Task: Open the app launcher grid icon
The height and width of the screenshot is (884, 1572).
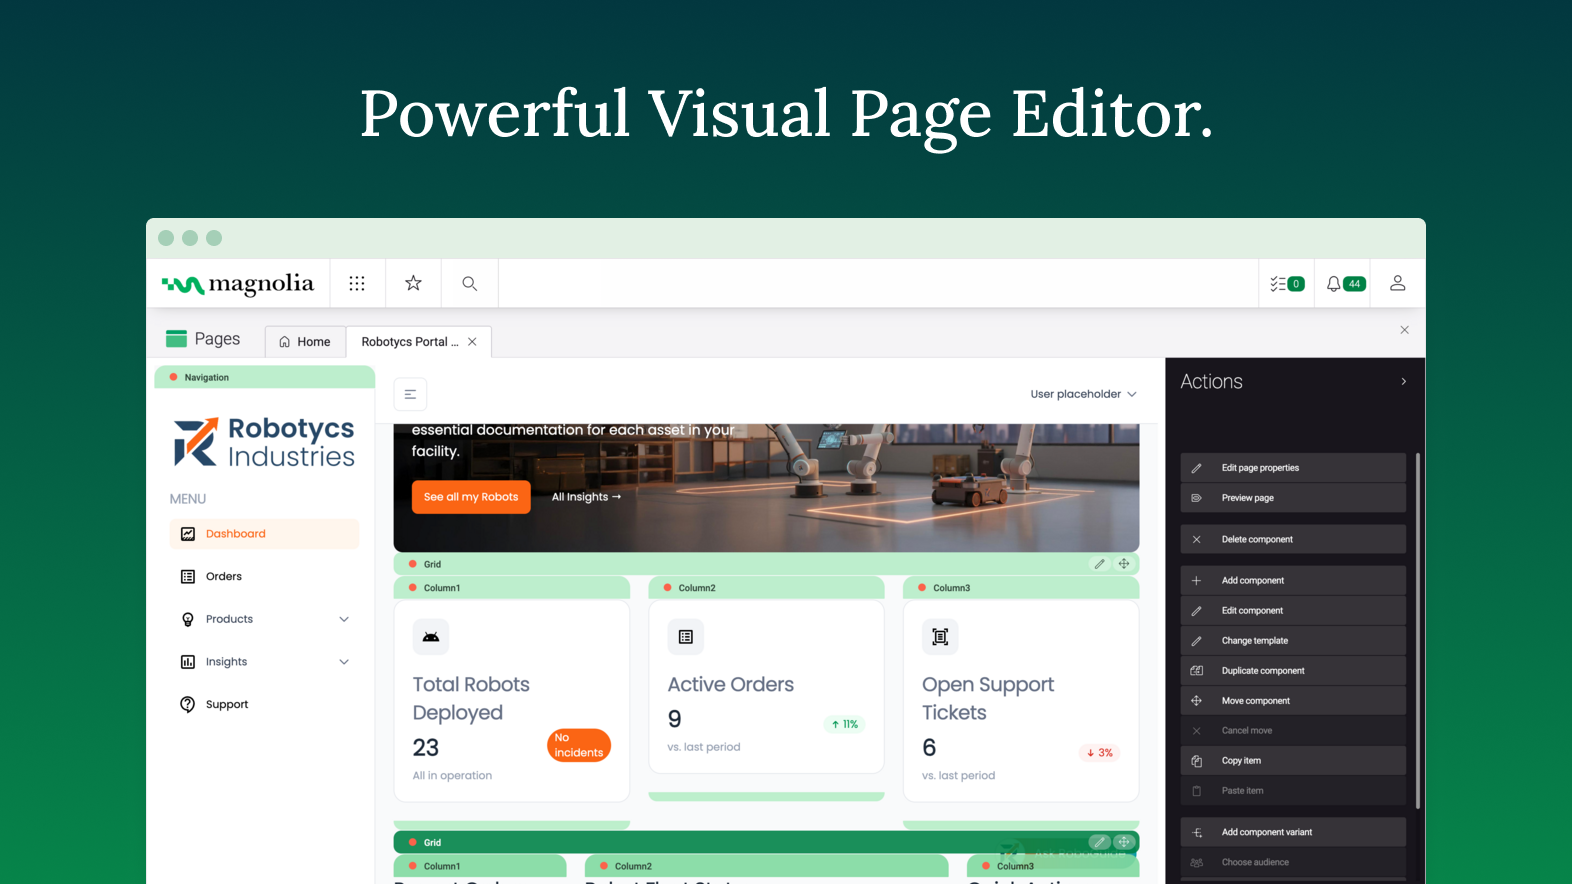Action: click(x=357, y=284)
